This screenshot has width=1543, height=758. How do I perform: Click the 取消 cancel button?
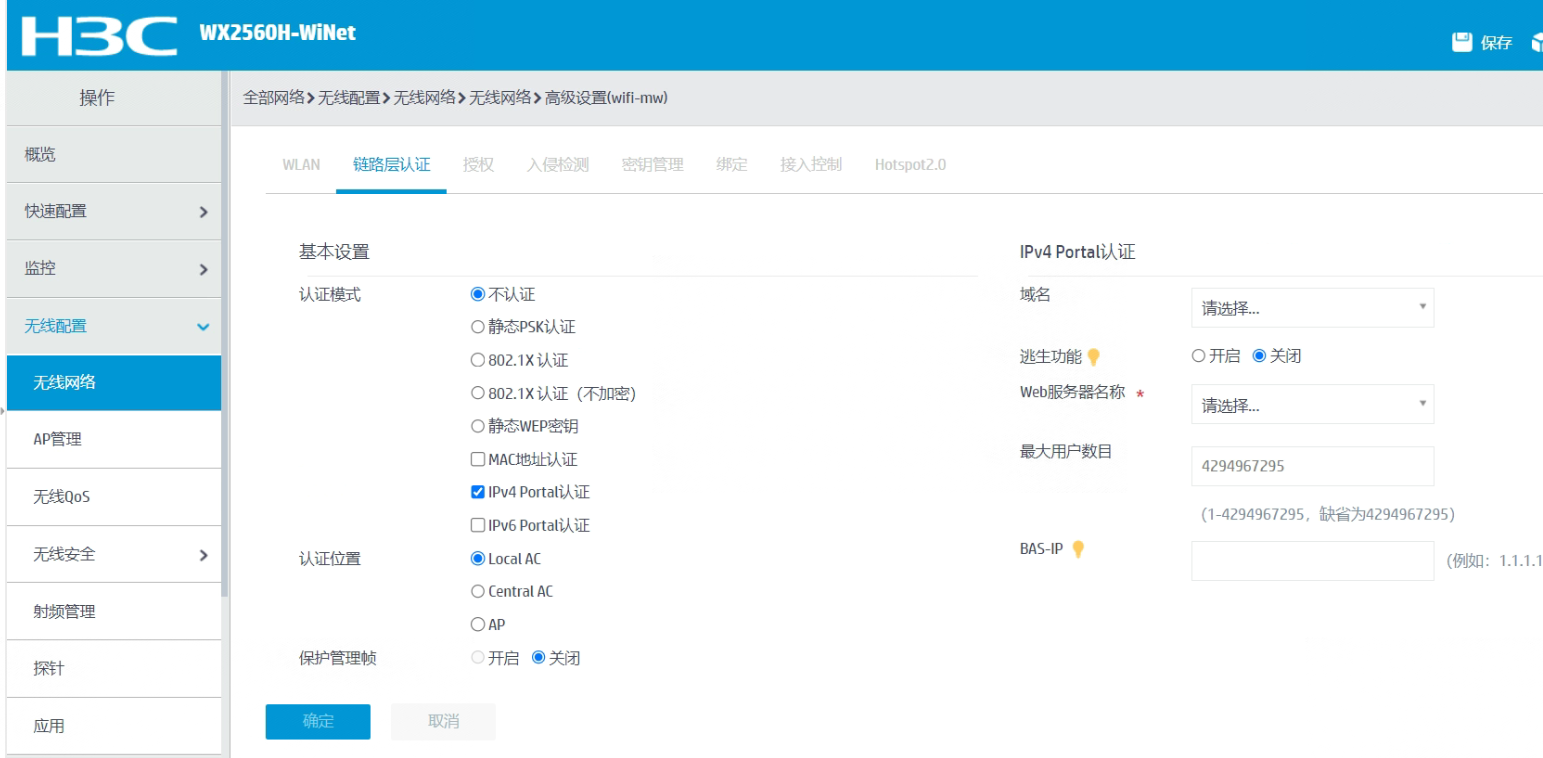[x=443, y=721]
